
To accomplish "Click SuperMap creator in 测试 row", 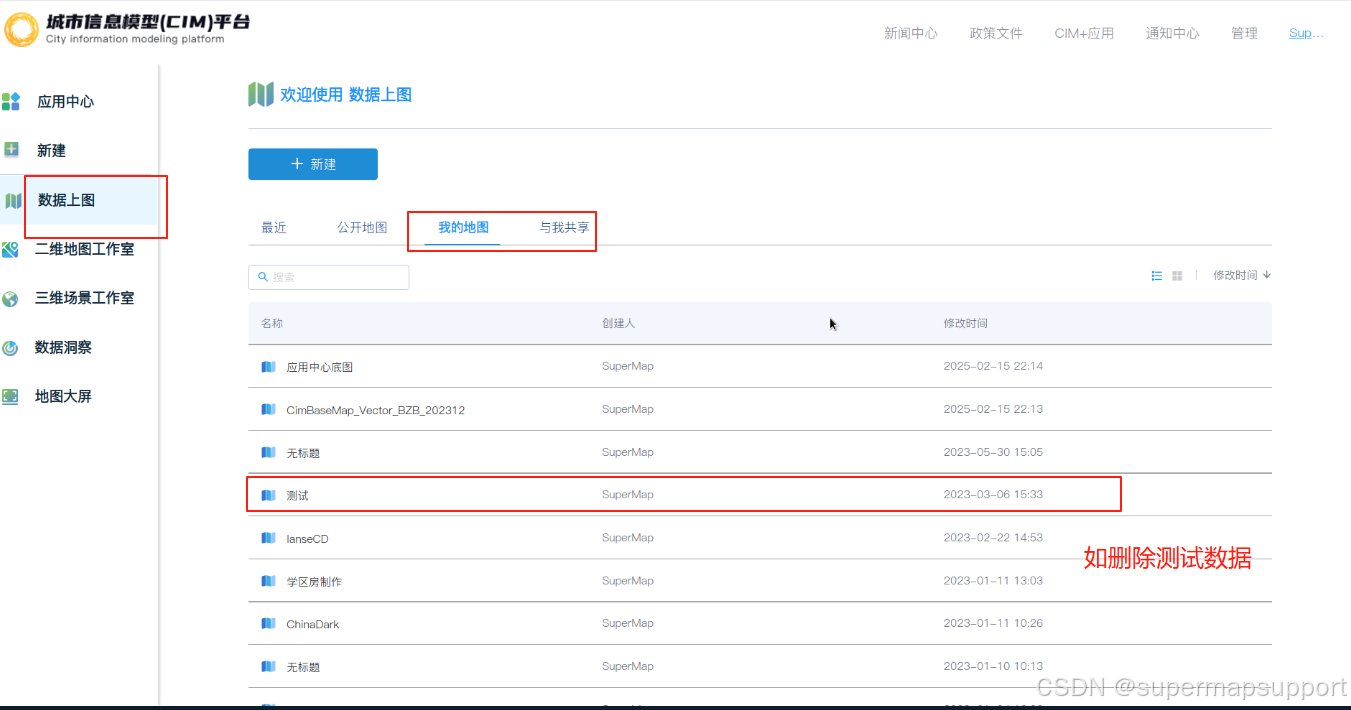I will coord(627,494).
